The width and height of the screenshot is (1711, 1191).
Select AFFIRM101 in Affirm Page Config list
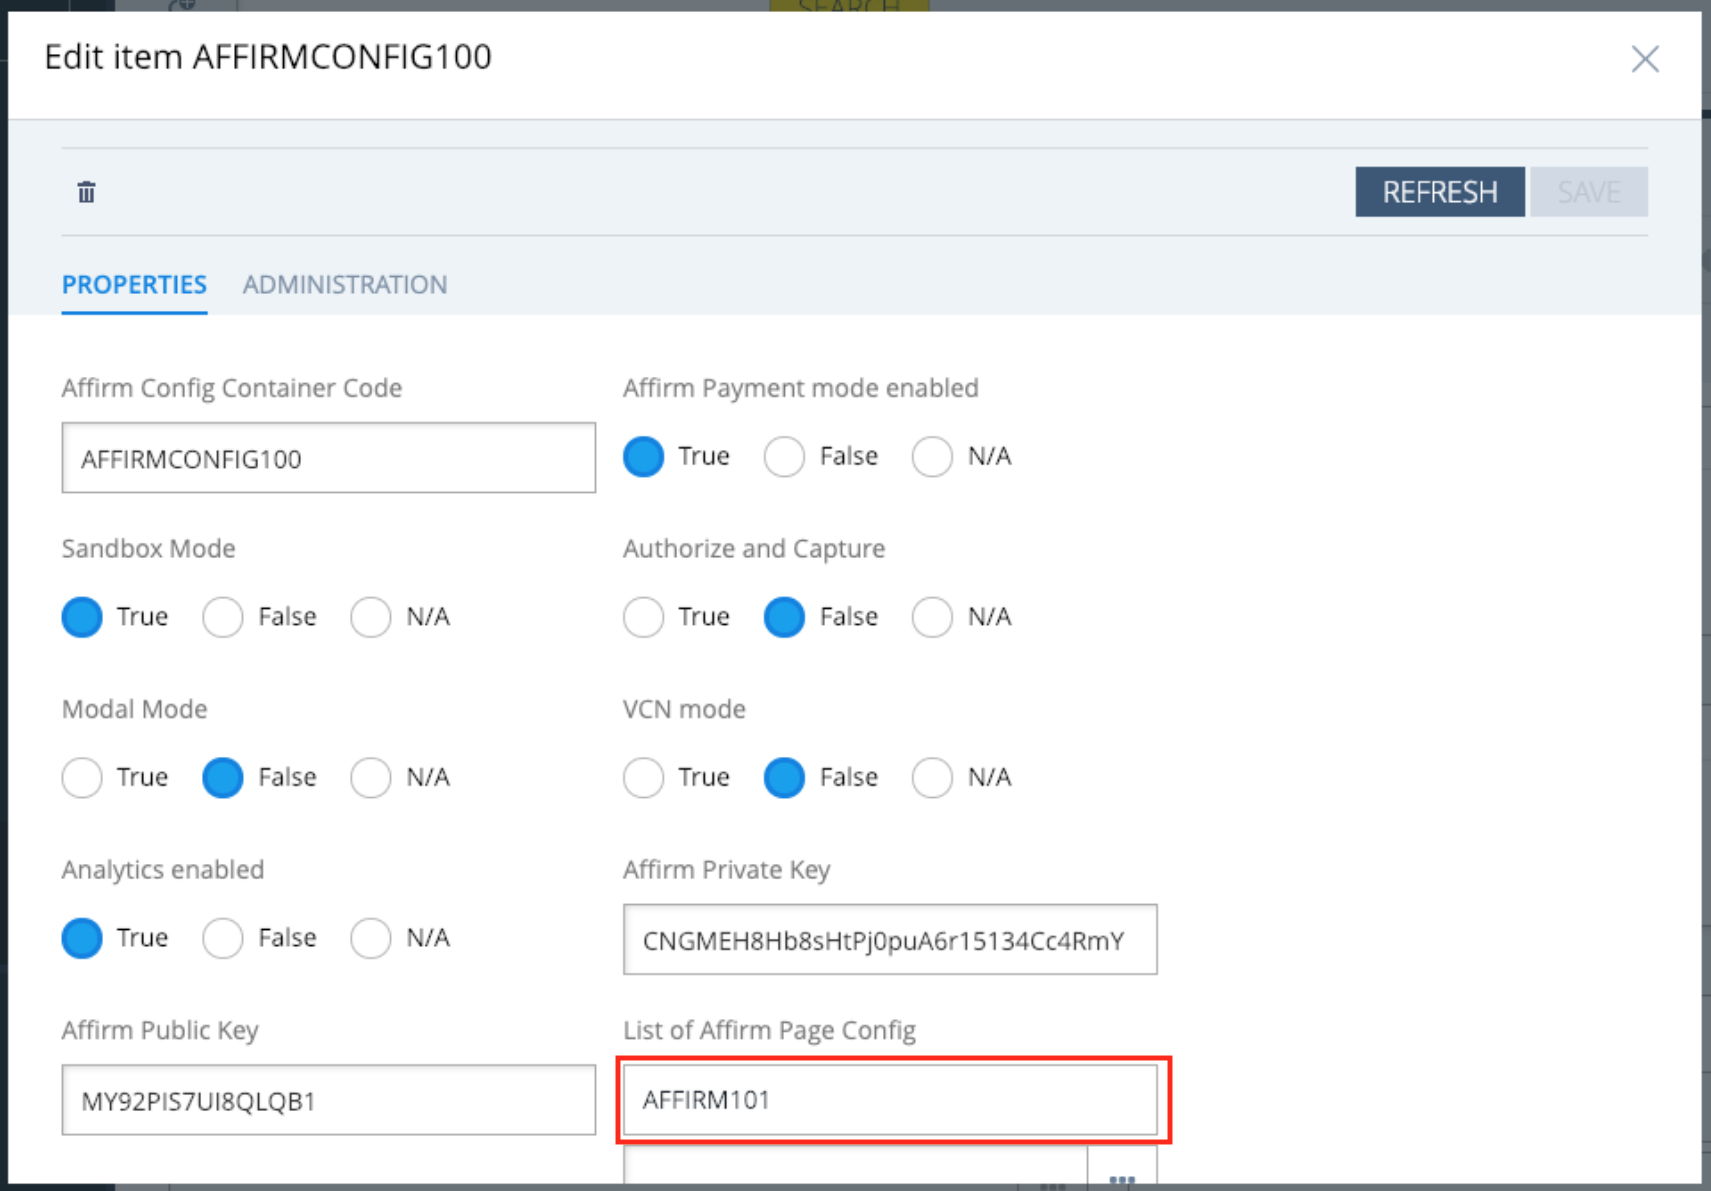tap(890, 1100)
